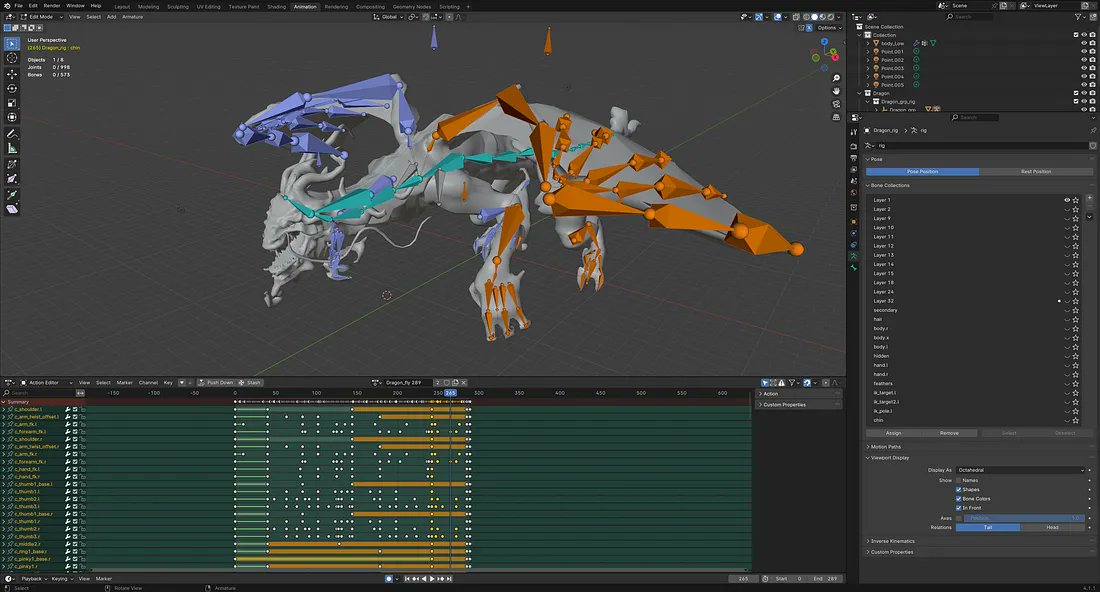Hide Point.001 in the Outliner

[1083, 51]
